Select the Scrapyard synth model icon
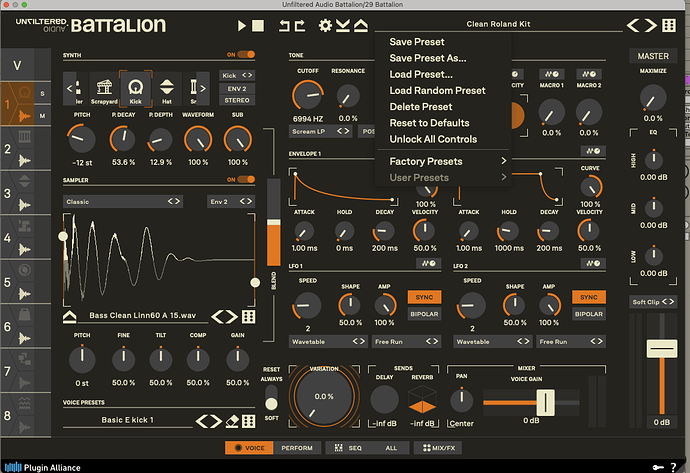The width and height of the screenshot is (690, 473). tap(104, 90)
